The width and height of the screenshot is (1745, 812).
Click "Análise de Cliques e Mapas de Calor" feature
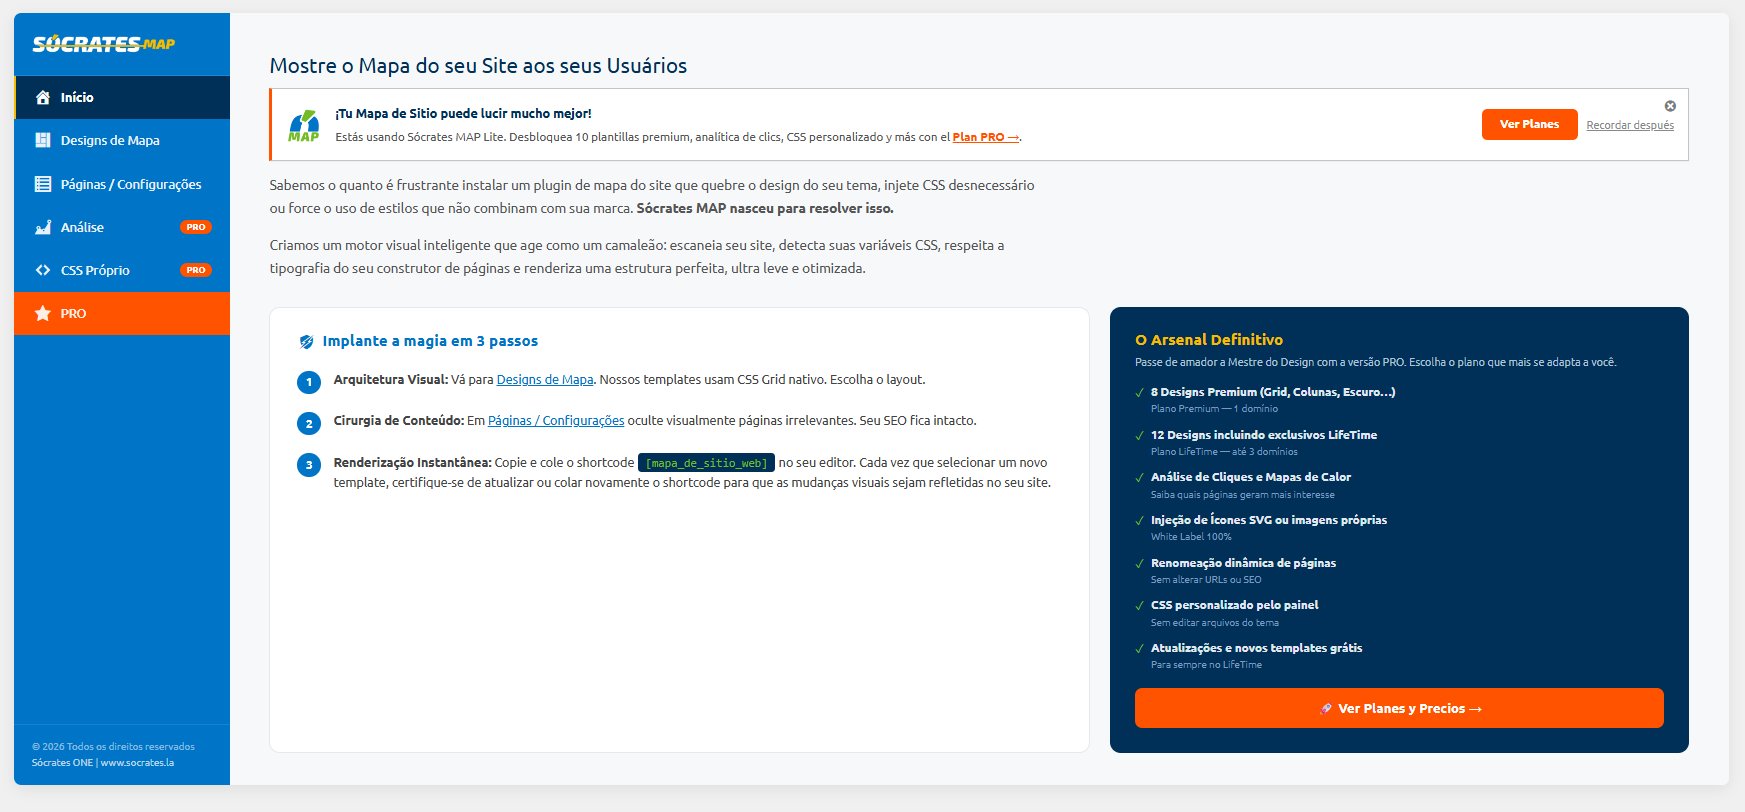point(1251,477)
